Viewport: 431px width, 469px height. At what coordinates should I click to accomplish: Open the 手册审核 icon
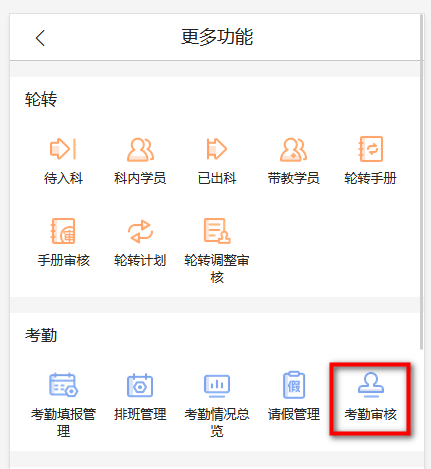pyautogui.click(x=63, y=231)
